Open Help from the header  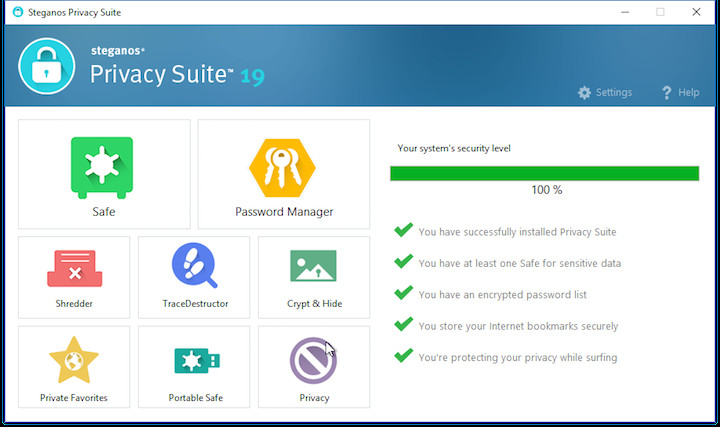(681, 93)
